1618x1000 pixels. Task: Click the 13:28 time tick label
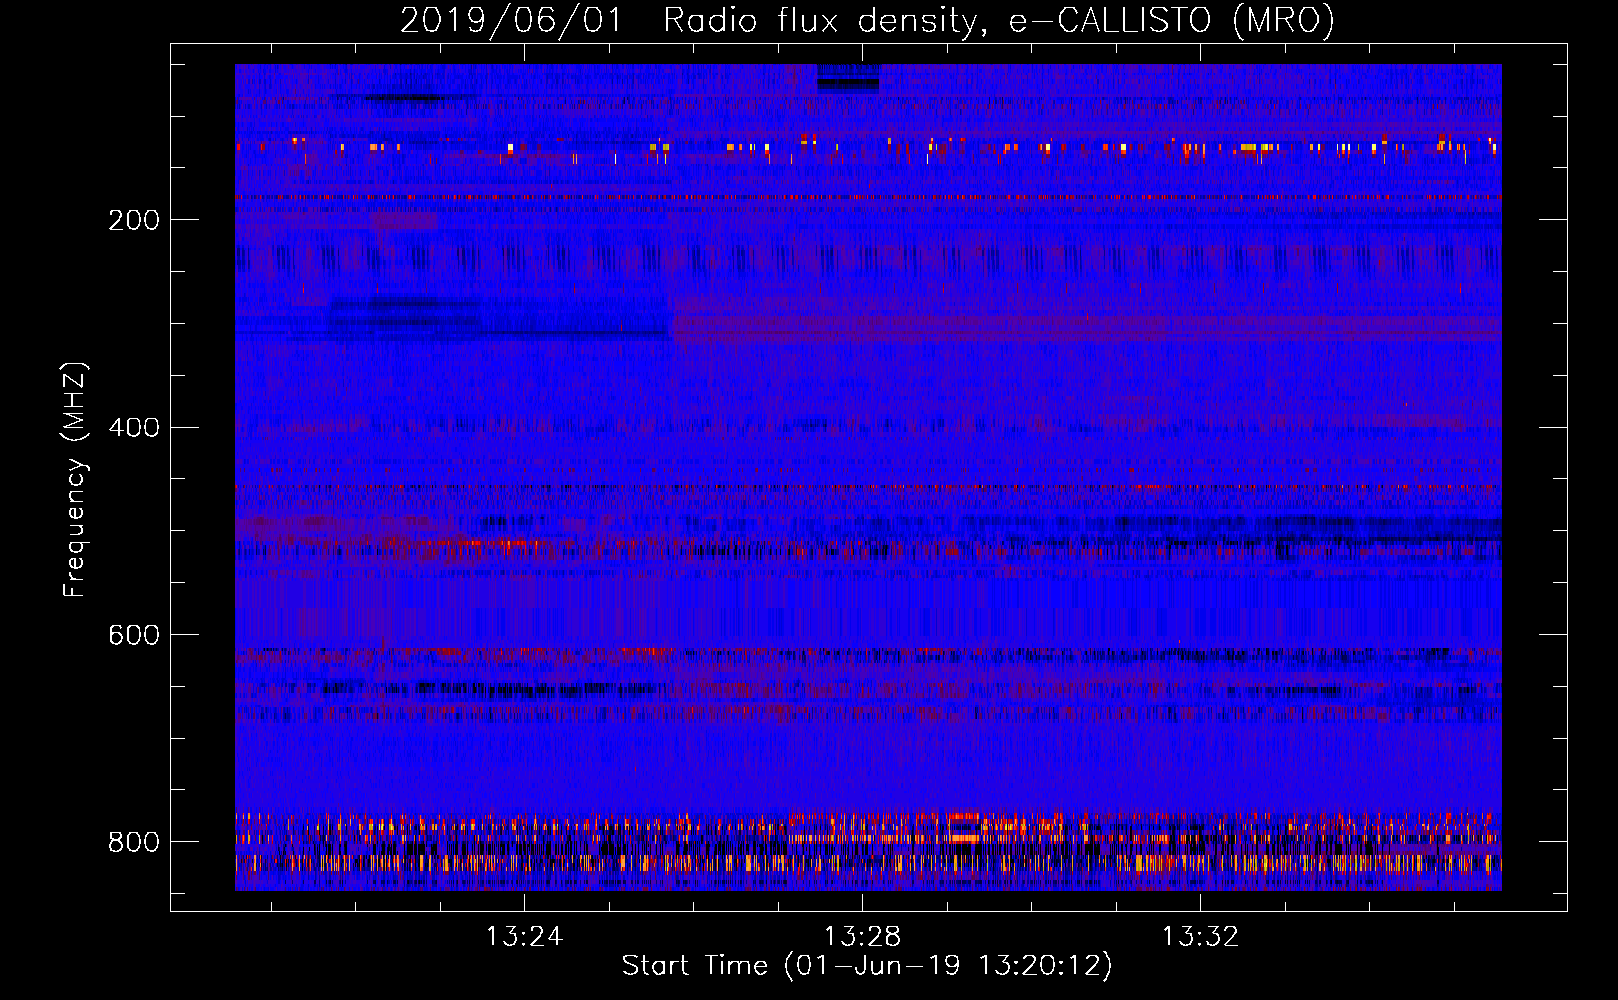[x=862, y=937]
